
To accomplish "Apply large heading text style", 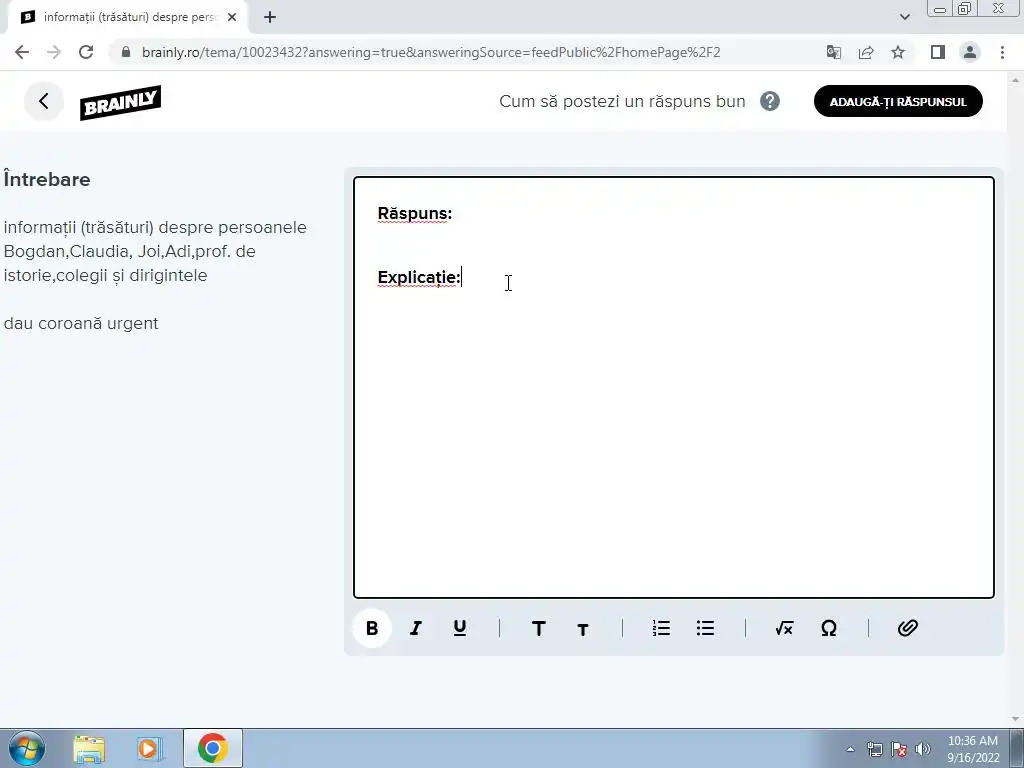I will pos(539,628).
